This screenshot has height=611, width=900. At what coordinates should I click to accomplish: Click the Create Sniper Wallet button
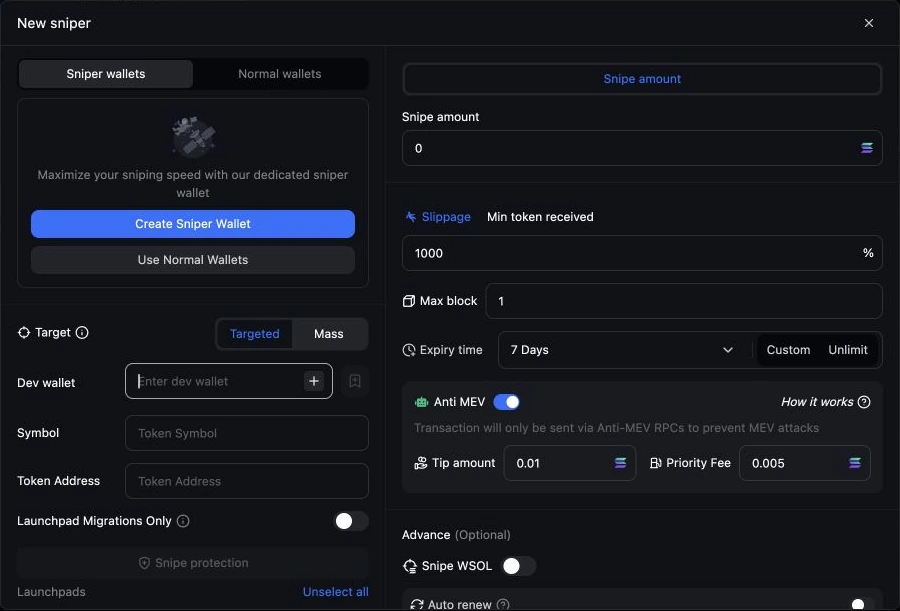[193, 224]
